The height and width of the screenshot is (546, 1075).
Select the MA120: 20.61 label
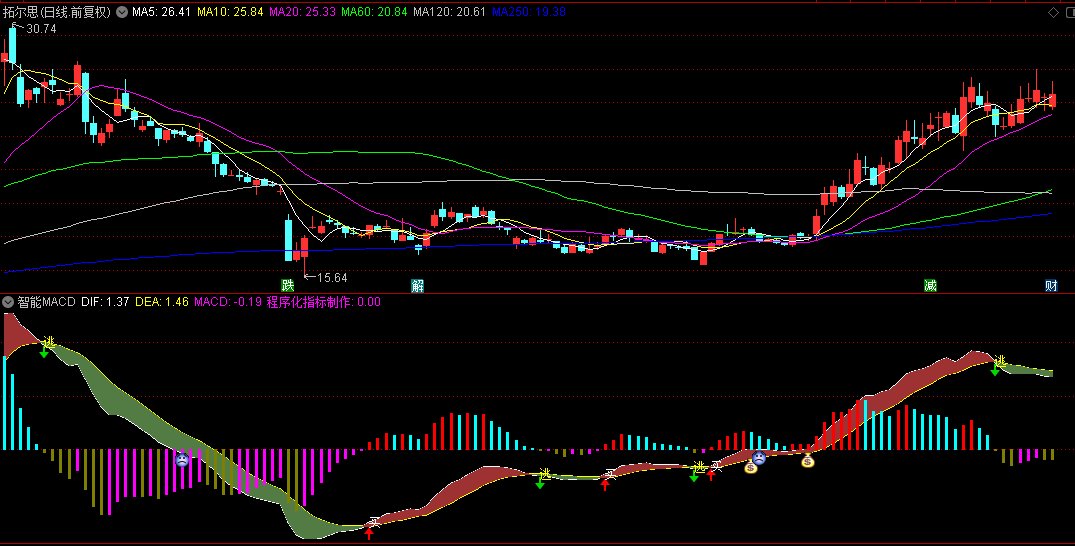tap(450, 12)
